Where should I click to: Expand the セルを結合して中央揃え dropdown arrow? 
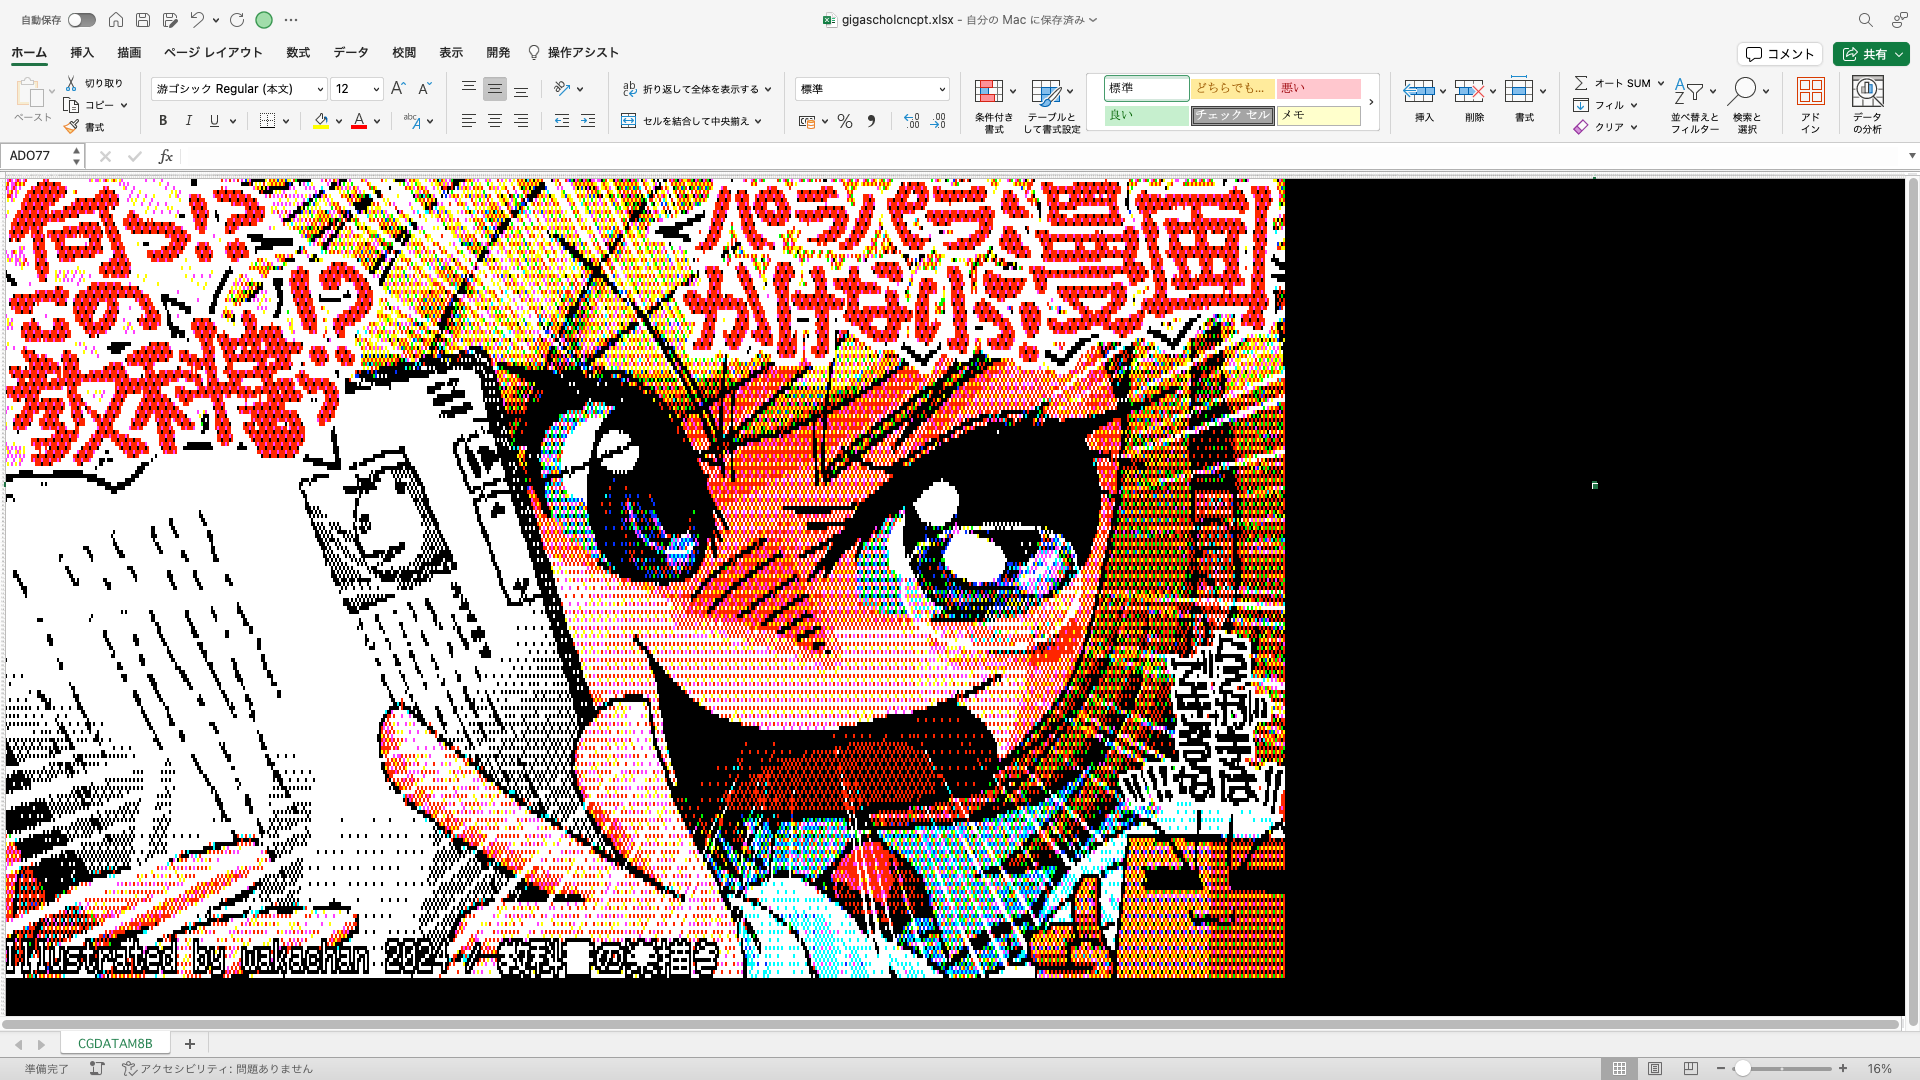(x=758, y=121)
